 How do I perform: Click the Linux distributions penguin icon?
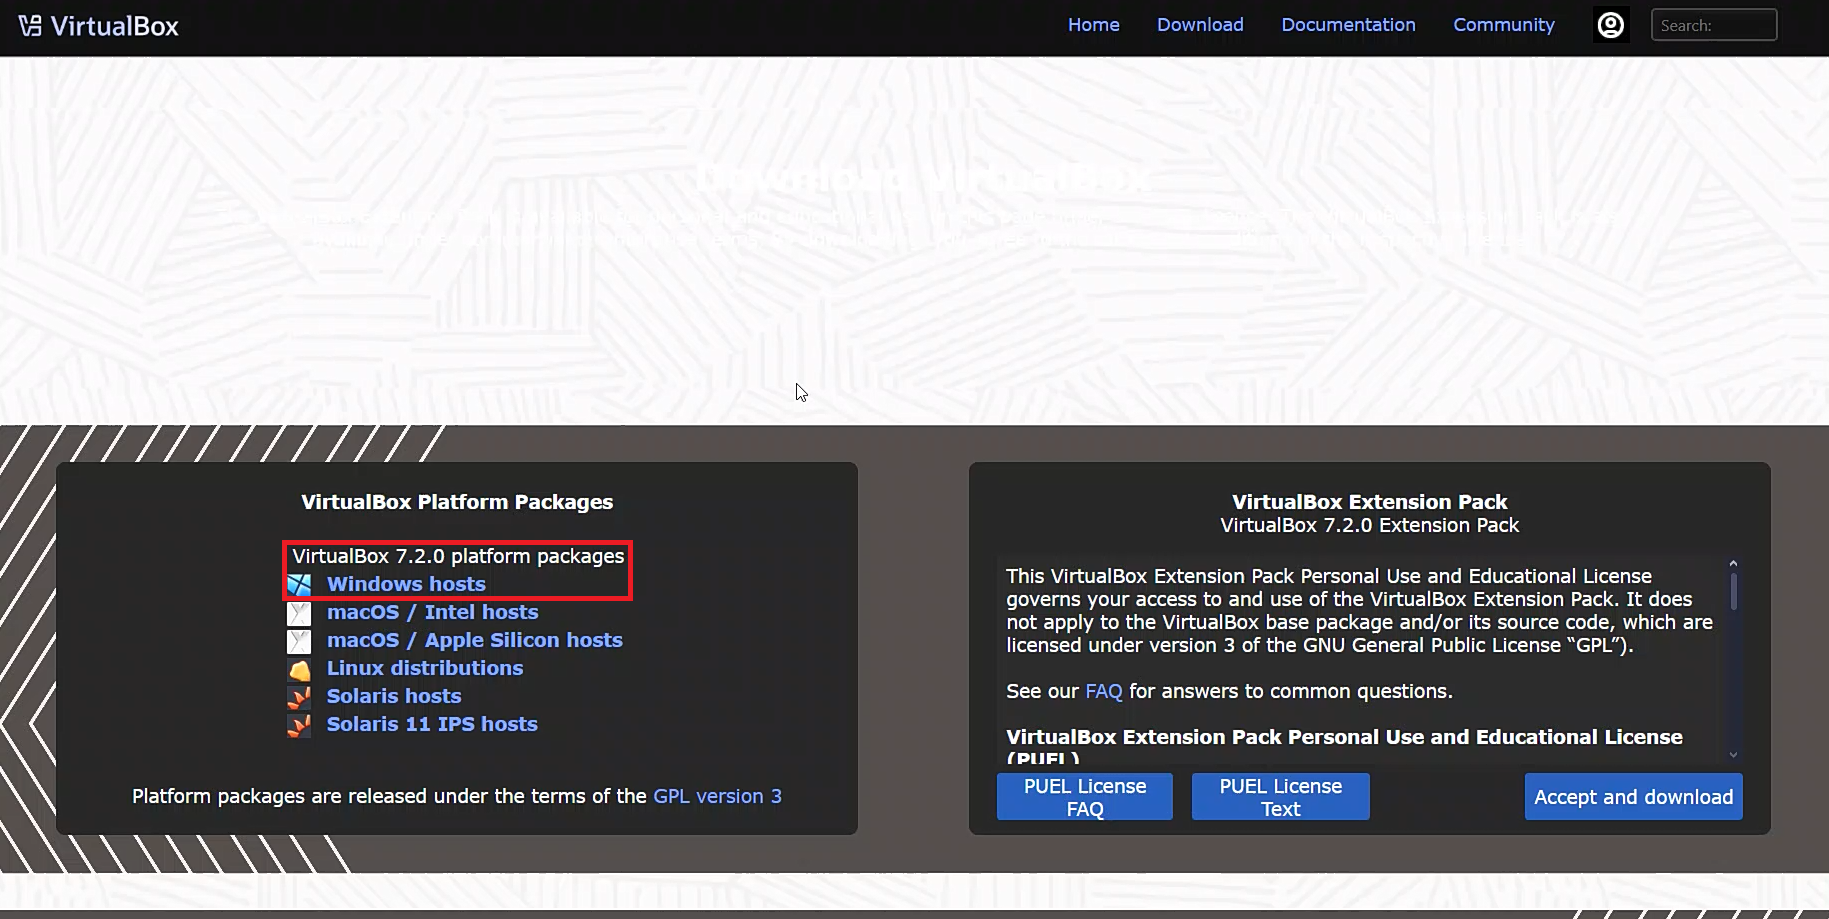point(299,669)
